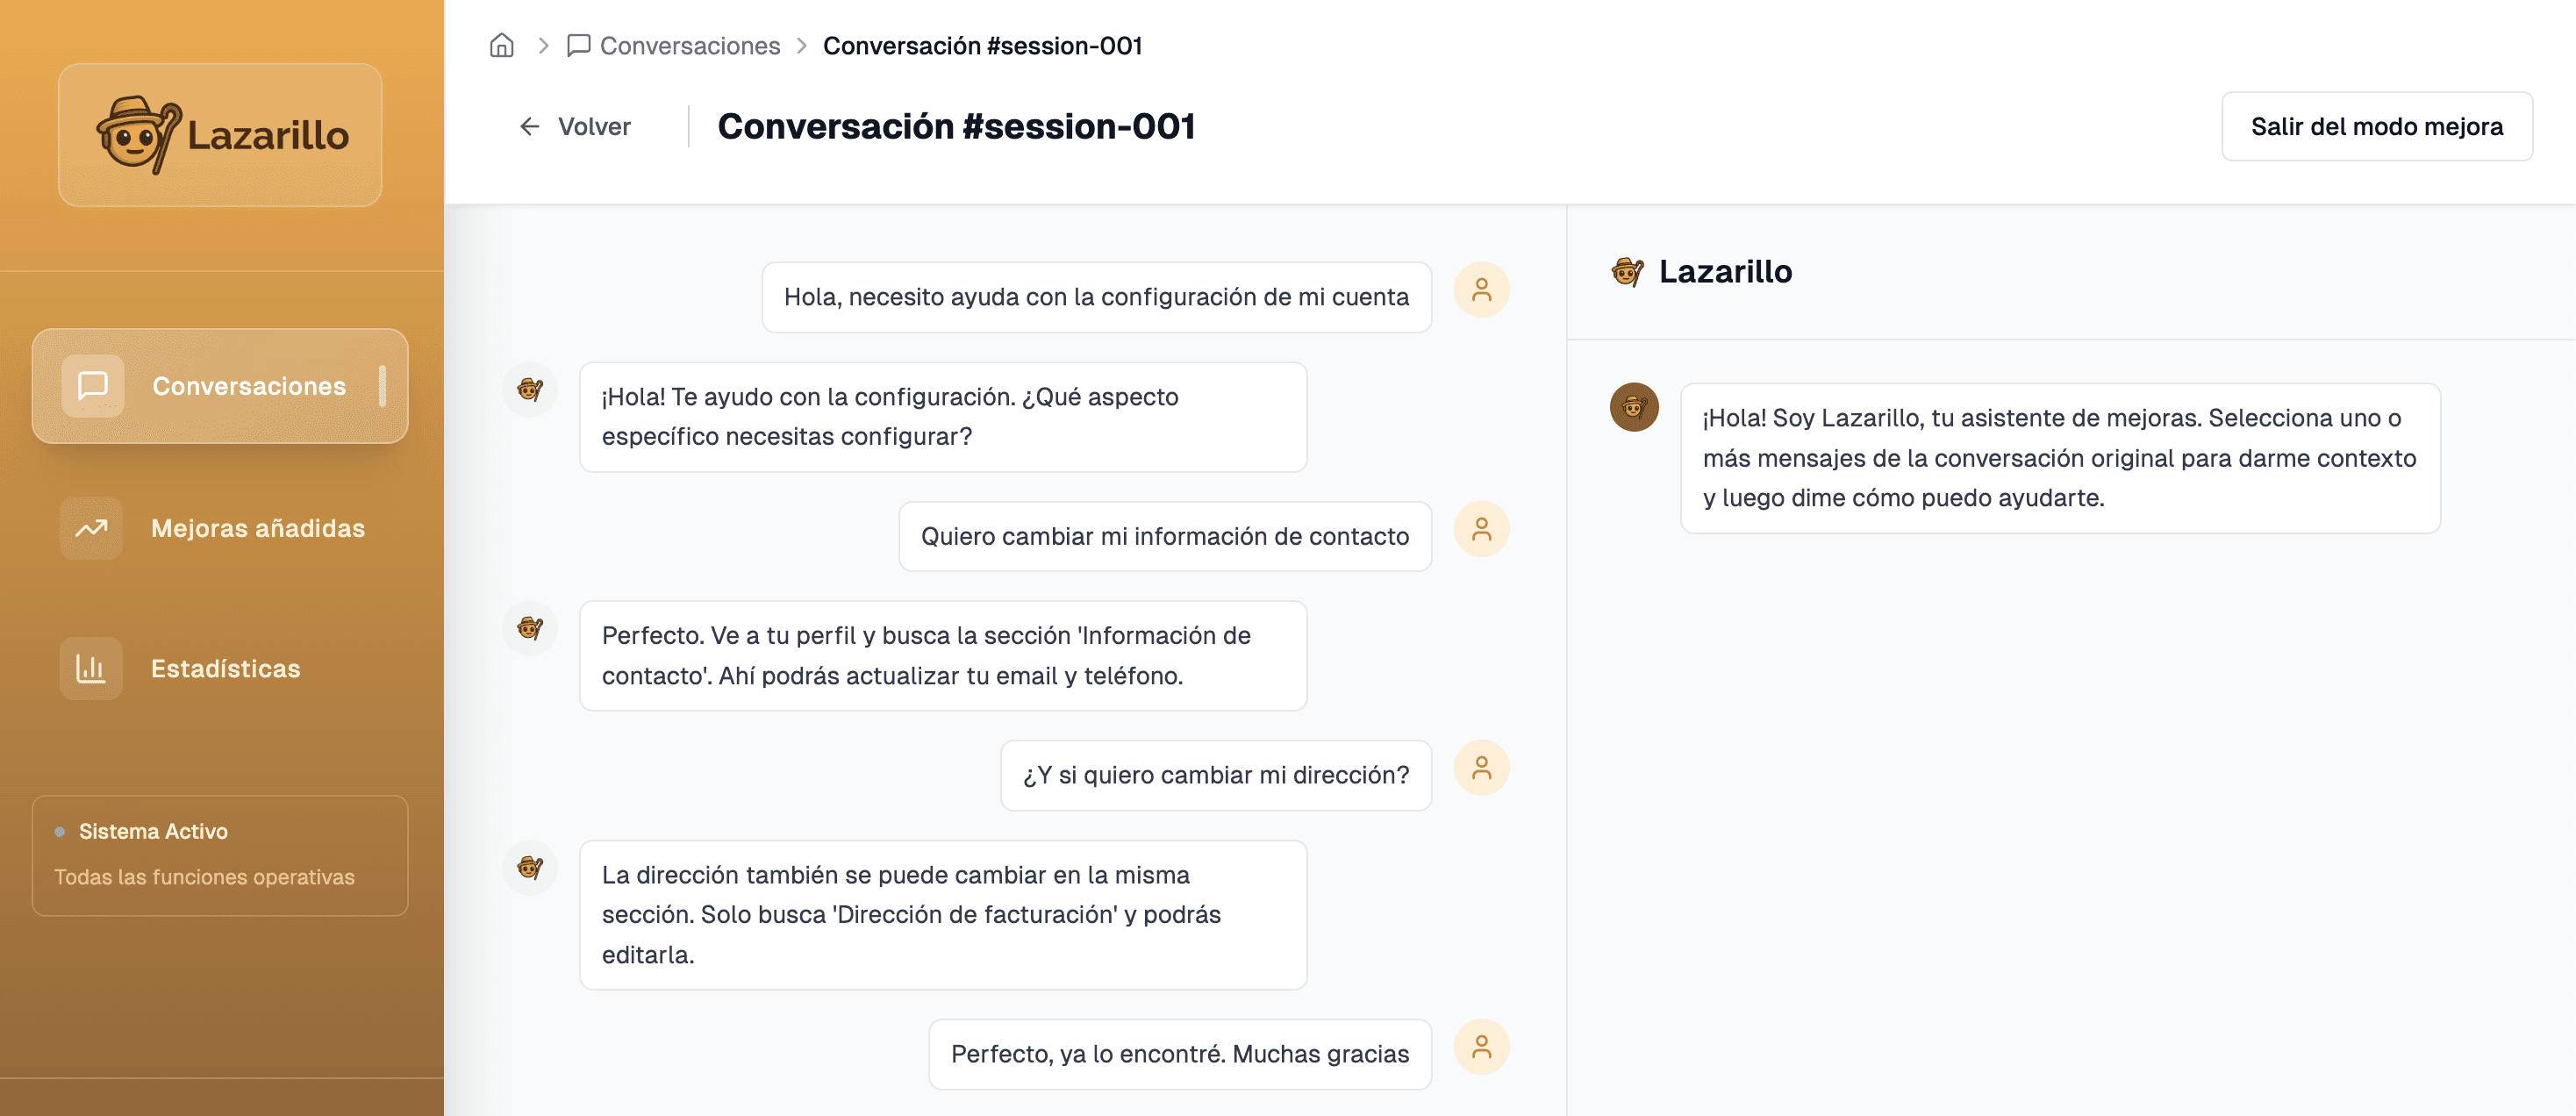The image size is (2576, 1116).
Task: Open the Conversaciones section in the sidebar
Action: [248, 386]
